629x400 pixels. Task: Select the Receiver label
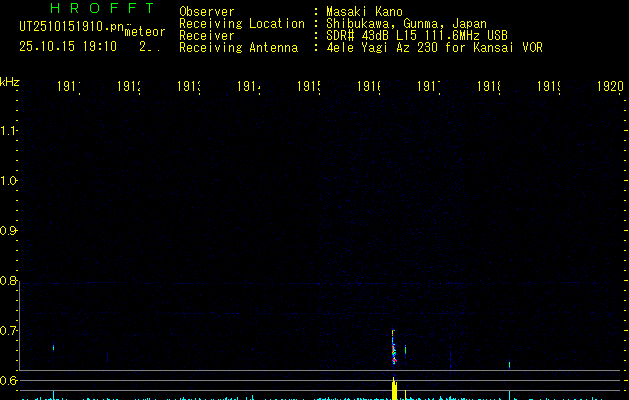click(x=207, y=36)
